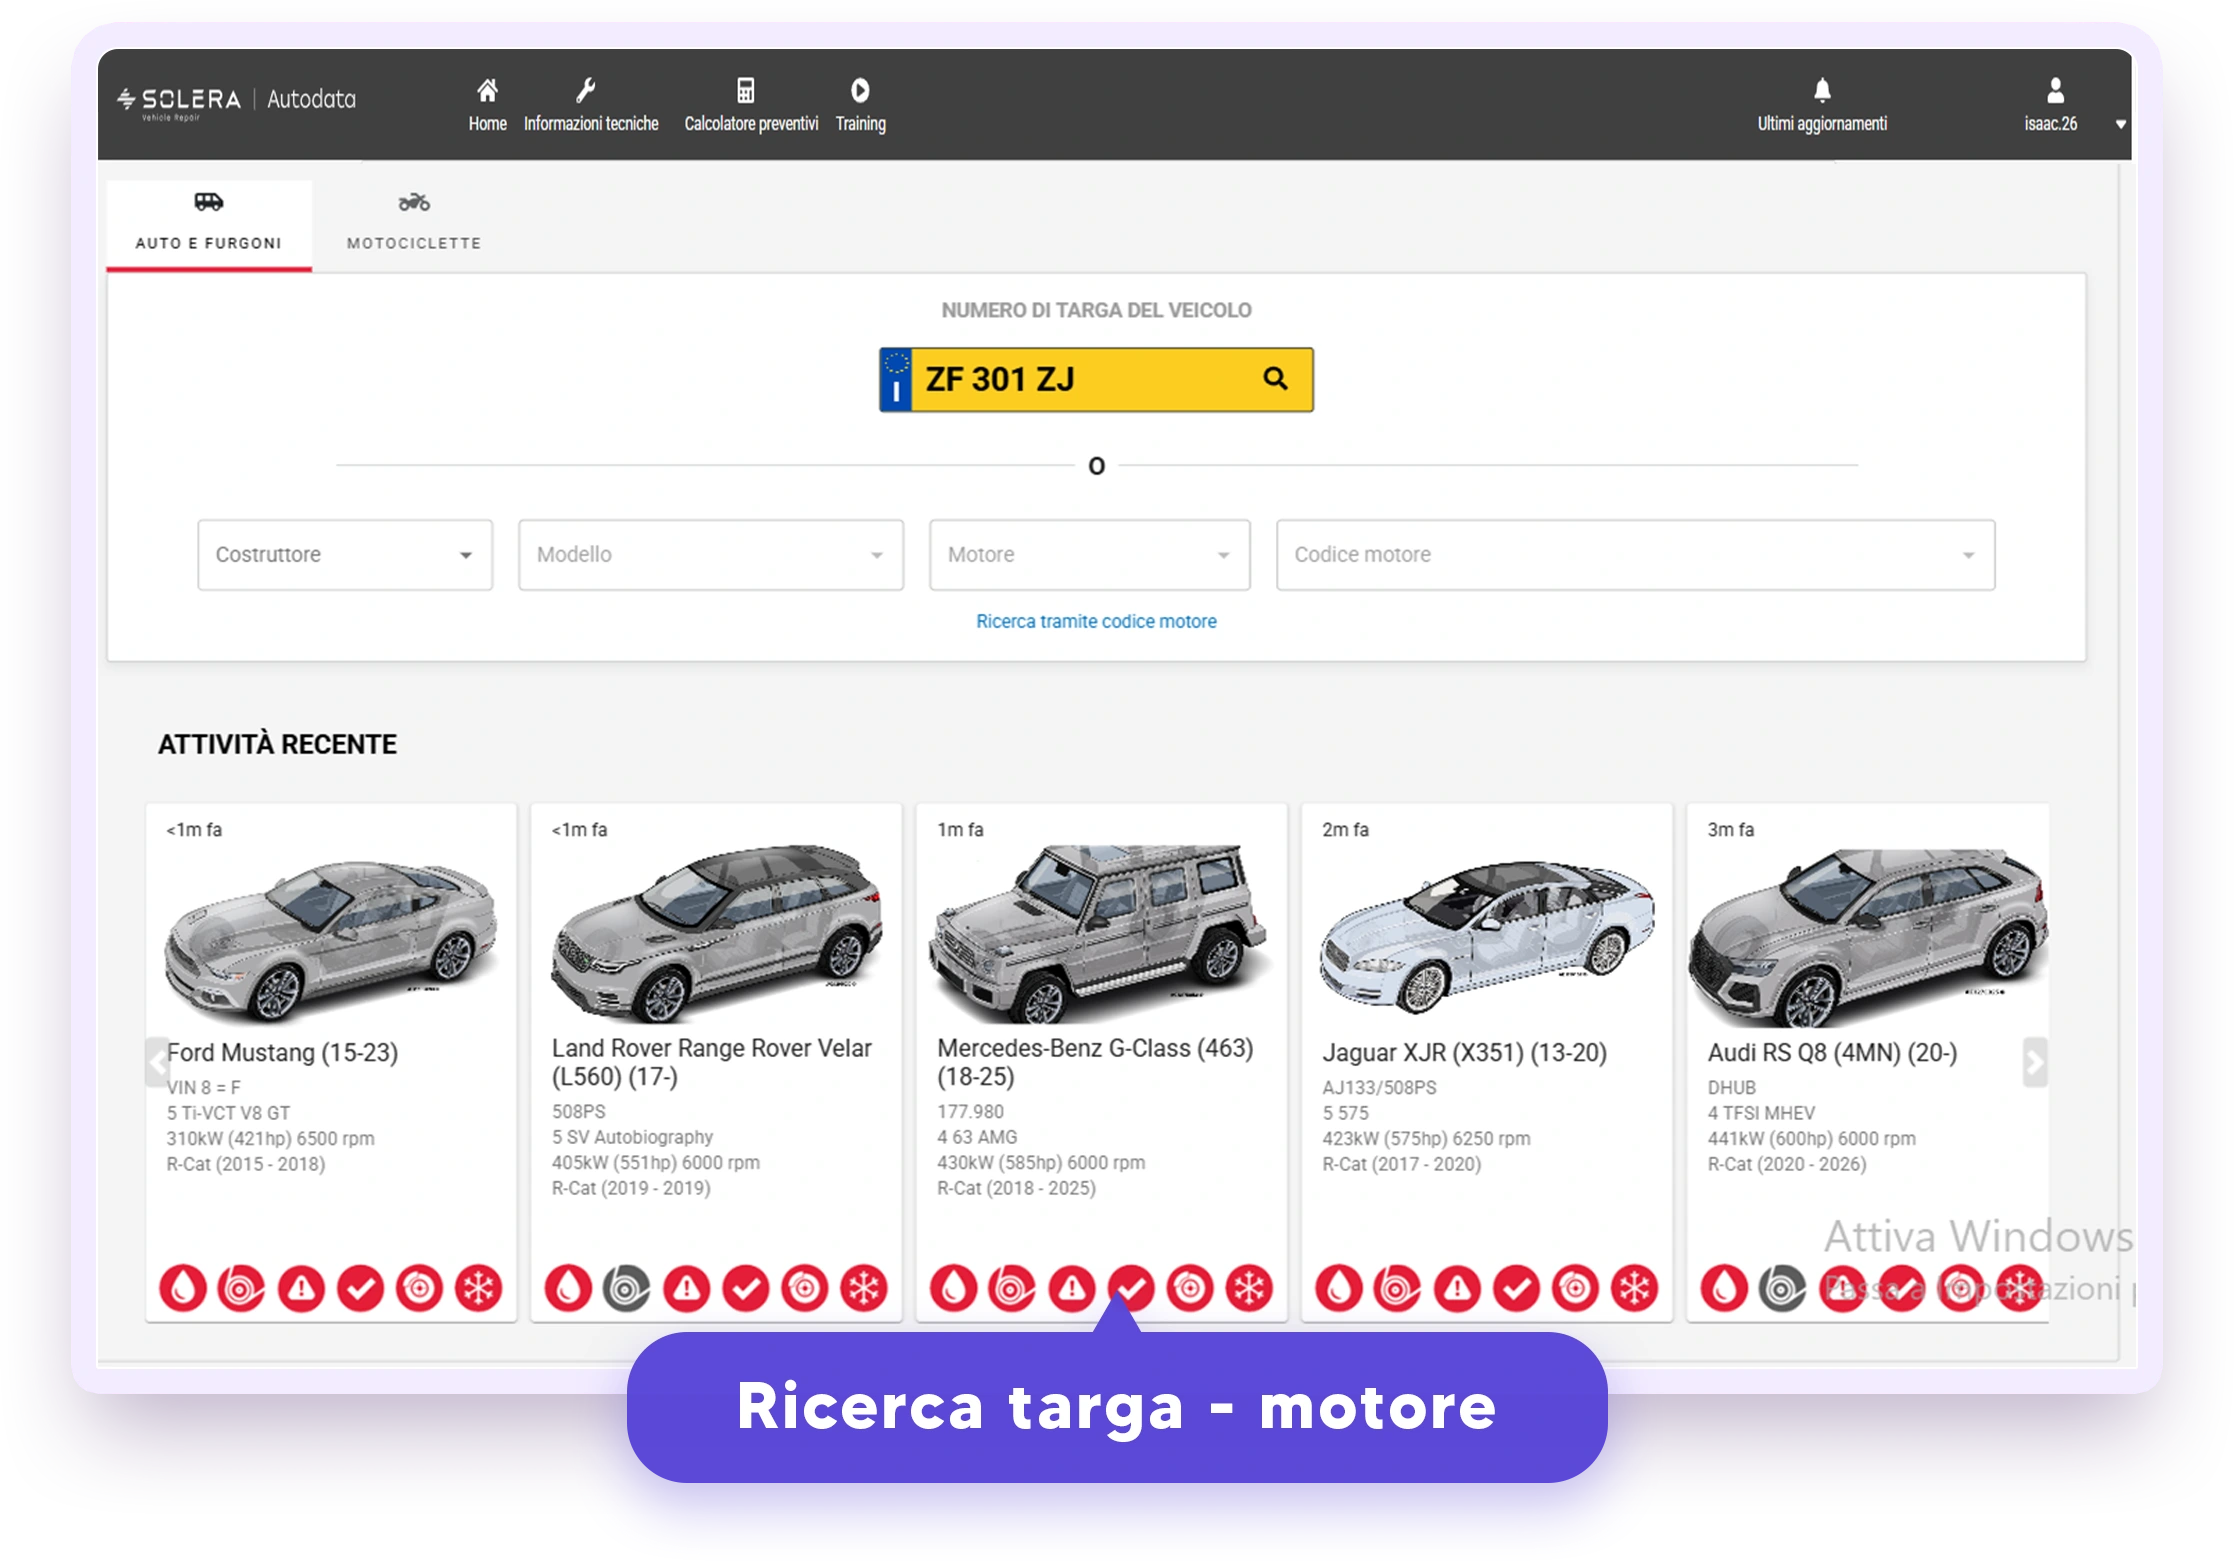The image size is (2234, 1561).
Task: Select the Audi RS Q8 car thumbnail
Action: click(1868, 938)
